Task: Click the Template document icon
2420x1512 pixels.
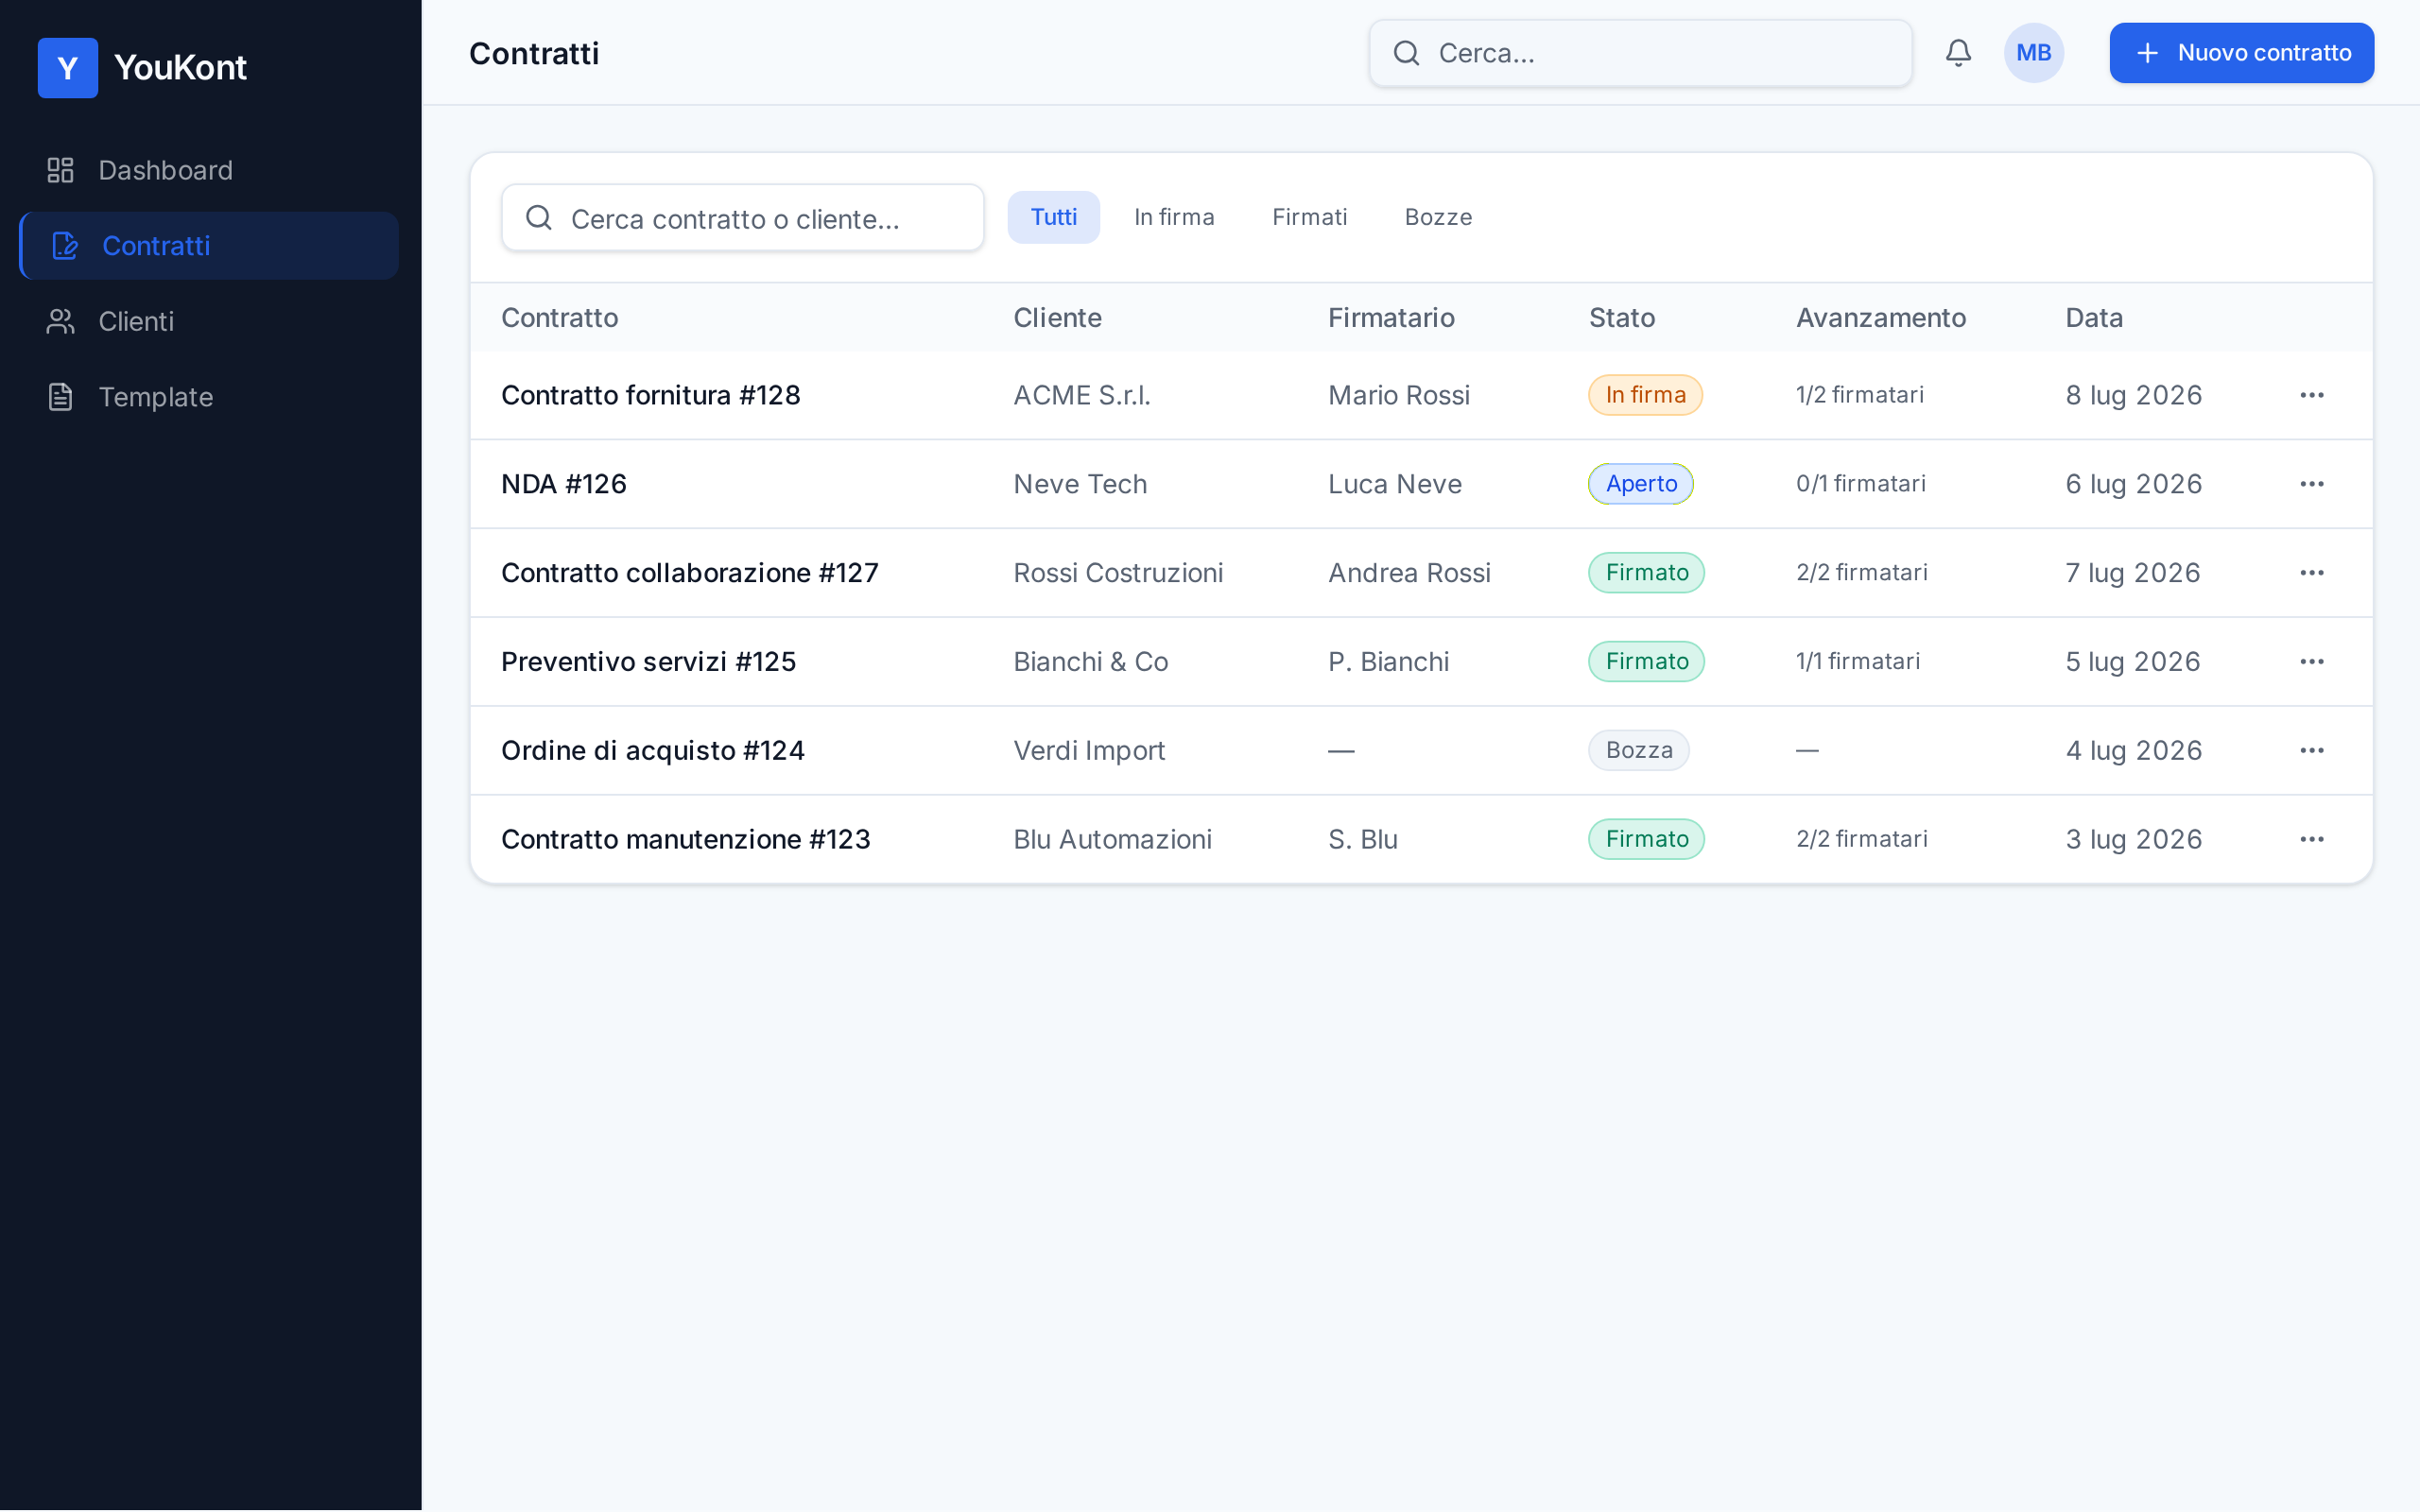Action: pos(61,397)
